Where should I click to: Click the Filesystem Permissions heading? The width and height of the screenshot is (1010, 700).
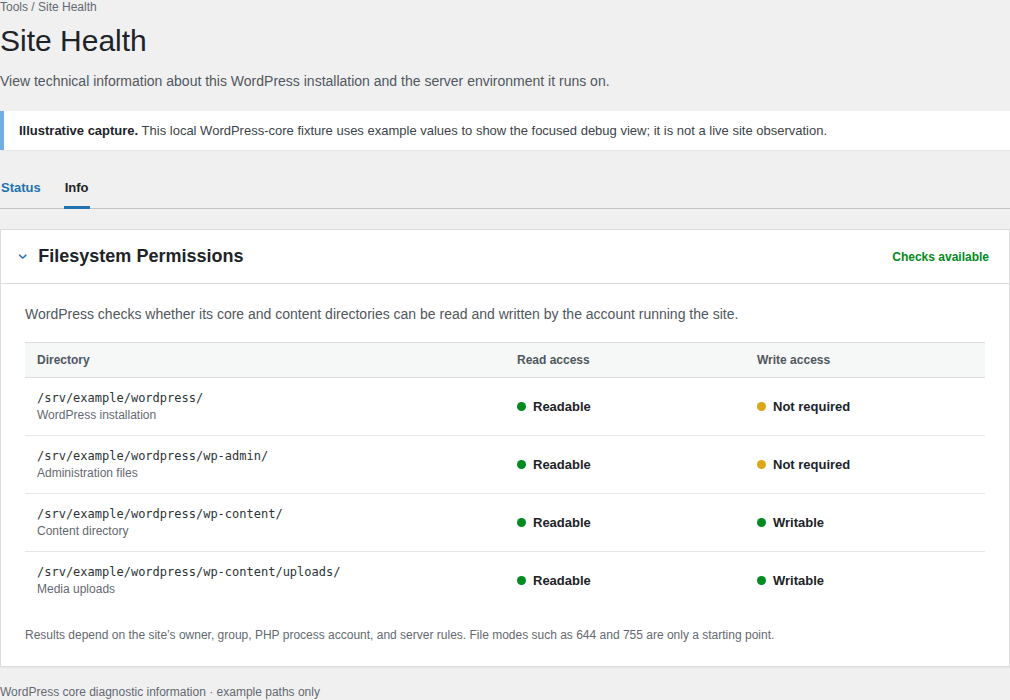click(140, 256)
